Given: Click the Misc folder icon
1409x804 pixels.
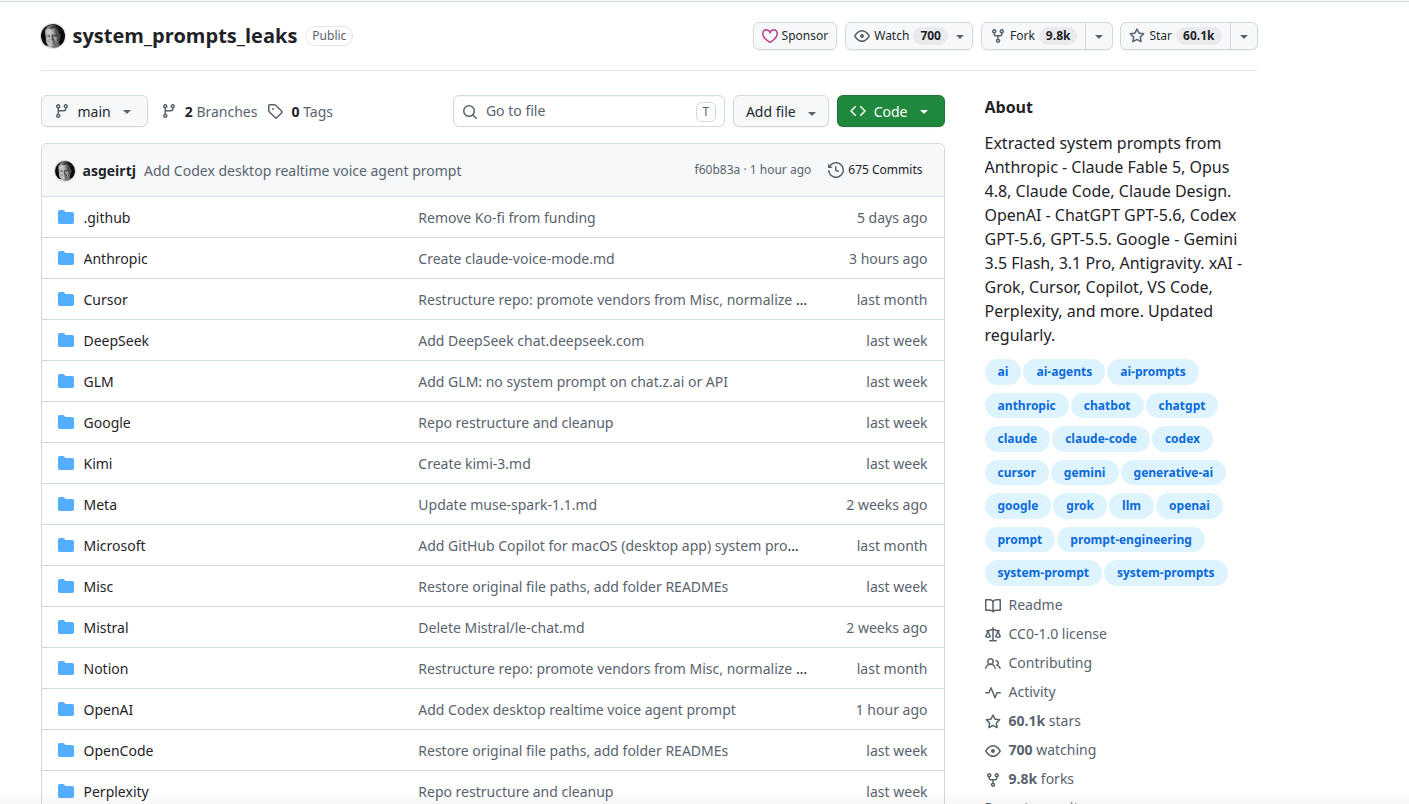Looking at the screenshot, I should click(66, 587).
